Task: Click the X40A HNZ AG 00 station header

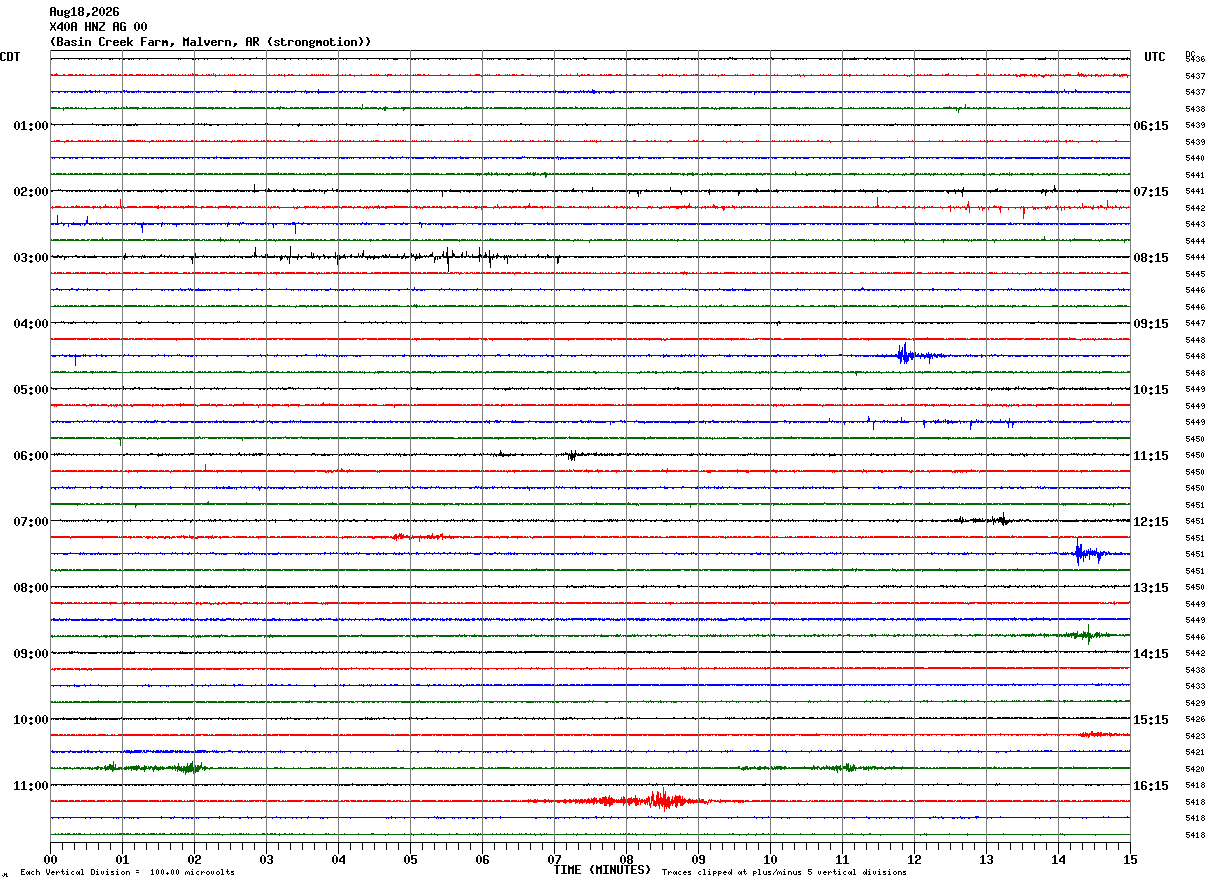Action: point(98,27)
